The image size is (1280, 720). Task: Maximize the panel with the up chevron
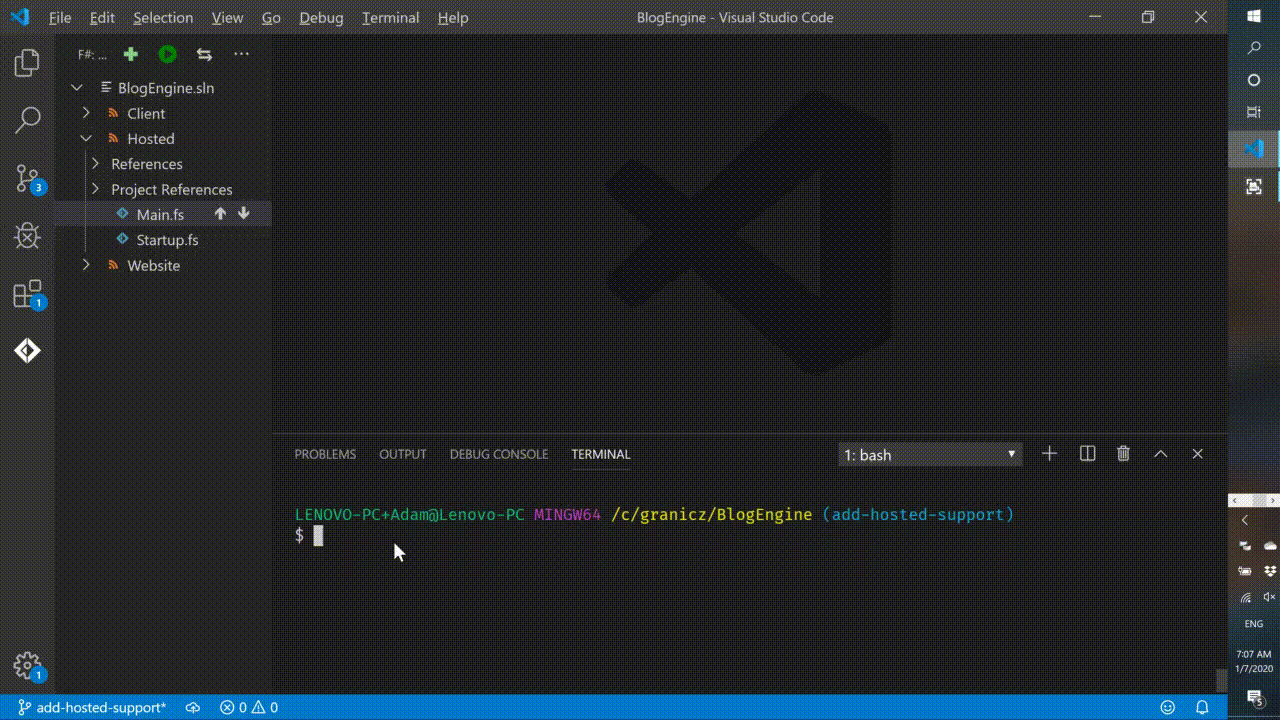pyautogui.click(x=1160, y=454)
